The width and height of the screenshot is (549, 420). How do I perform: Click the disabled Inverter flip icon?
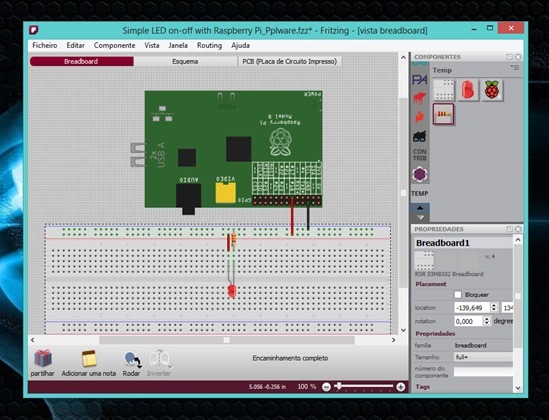coord(160,359)
